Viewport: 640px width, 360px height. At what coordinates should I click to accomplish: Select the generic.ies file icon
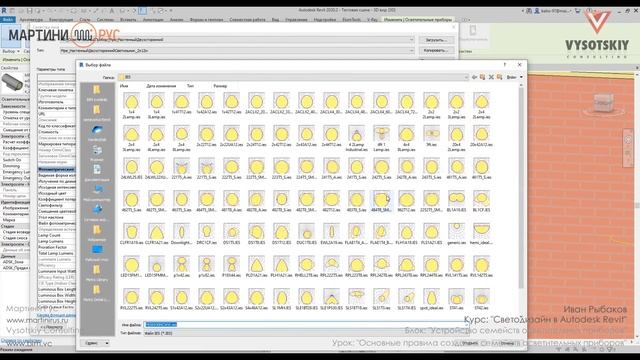456,234
